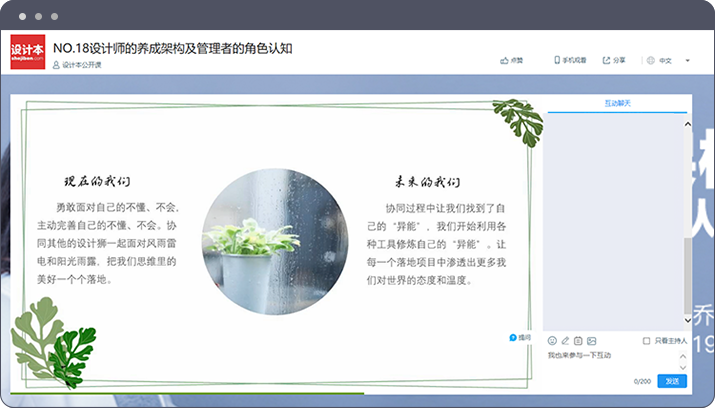Select the 互动聊天 tab
The width and height of the screenshot is (715, 408).
pyautogui.click(x=618, y=103)
